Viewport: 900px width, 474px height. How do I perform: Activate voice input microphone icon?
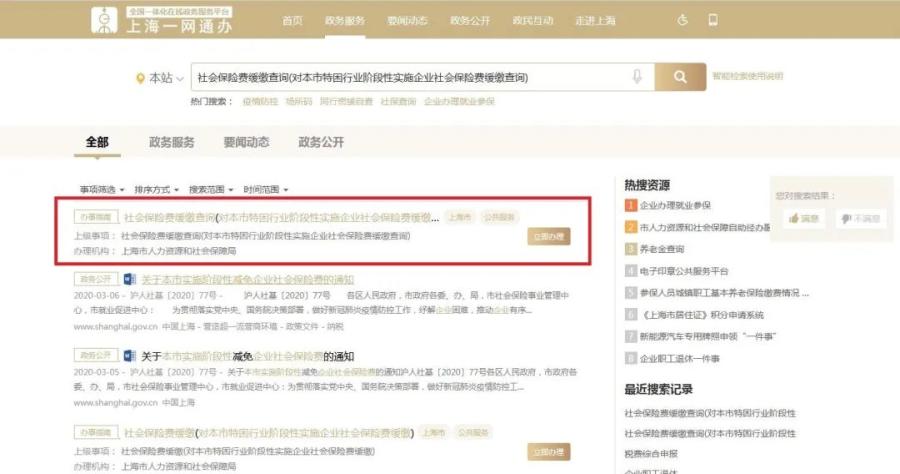point(637,77)
